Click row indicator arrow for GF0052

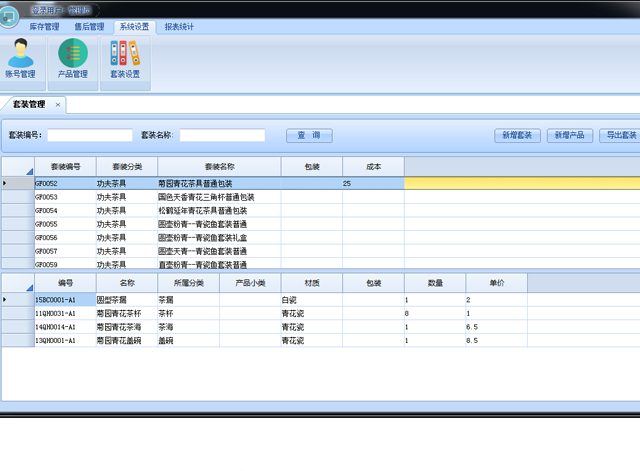6,184
